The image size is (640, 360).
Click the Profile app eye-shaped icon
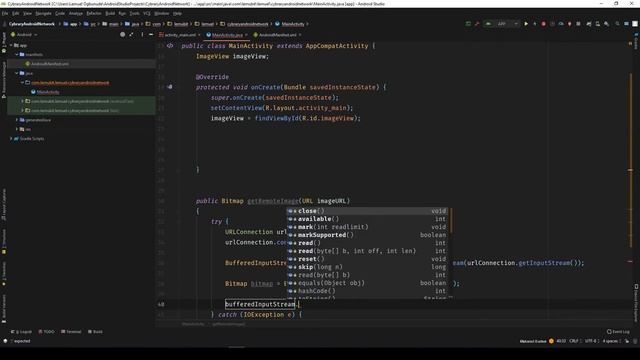point(561,24)
